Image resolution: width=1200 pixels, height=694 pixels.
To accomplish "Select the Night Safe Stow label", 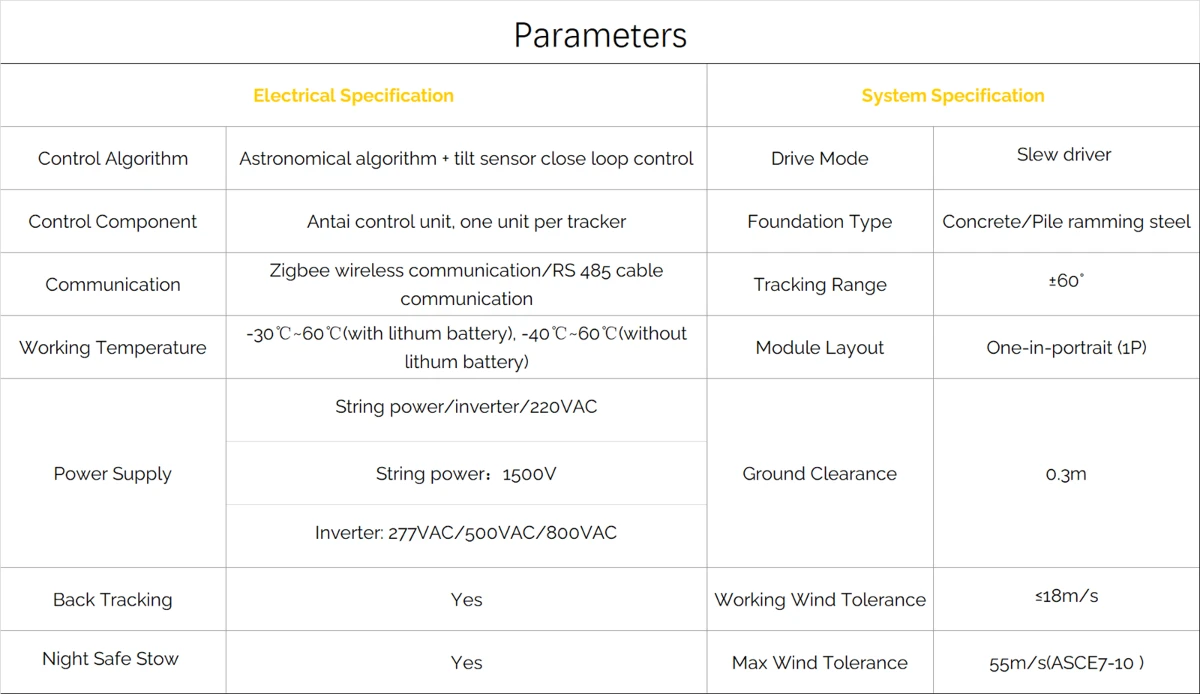I will point(111,658).
